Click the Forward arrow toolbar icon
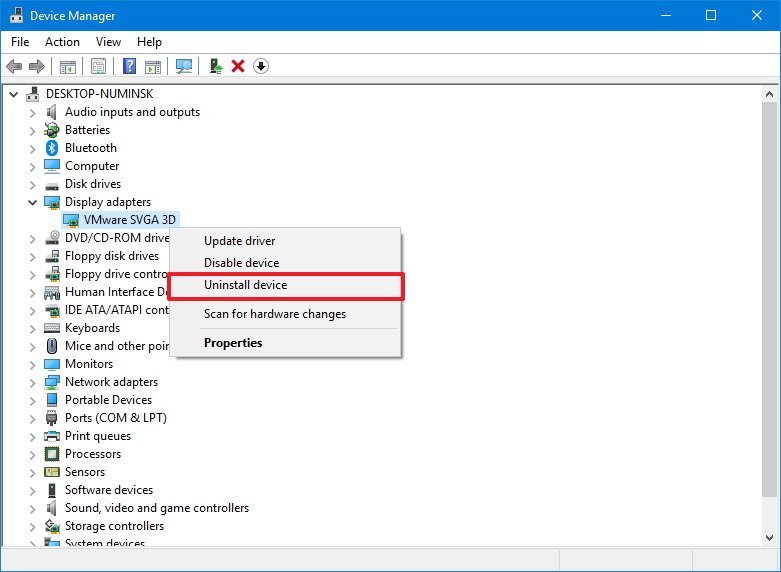The height and width of the screenshot is (572, 781). [37, 66]
